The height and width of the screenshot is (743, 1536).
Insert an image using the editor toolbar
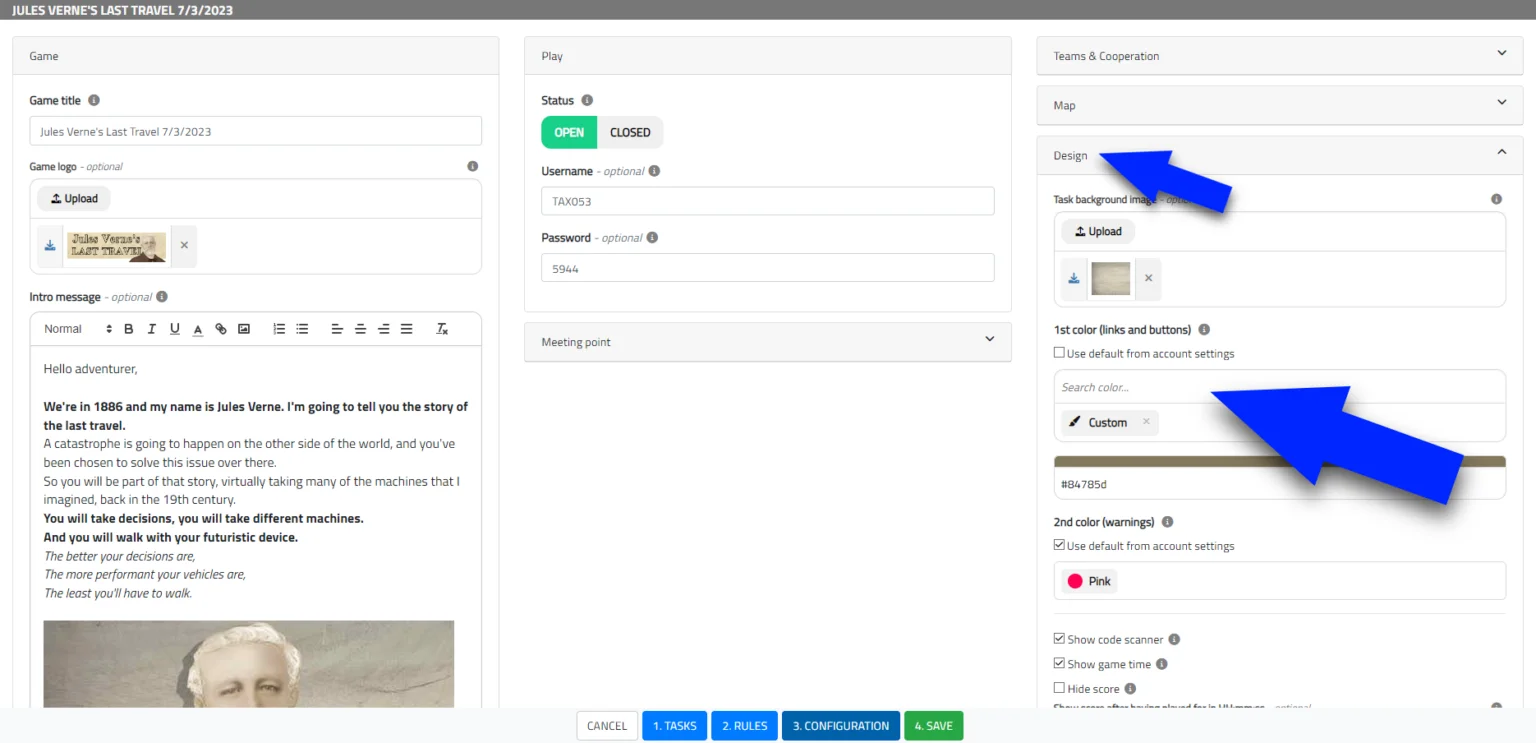[244, 329]
